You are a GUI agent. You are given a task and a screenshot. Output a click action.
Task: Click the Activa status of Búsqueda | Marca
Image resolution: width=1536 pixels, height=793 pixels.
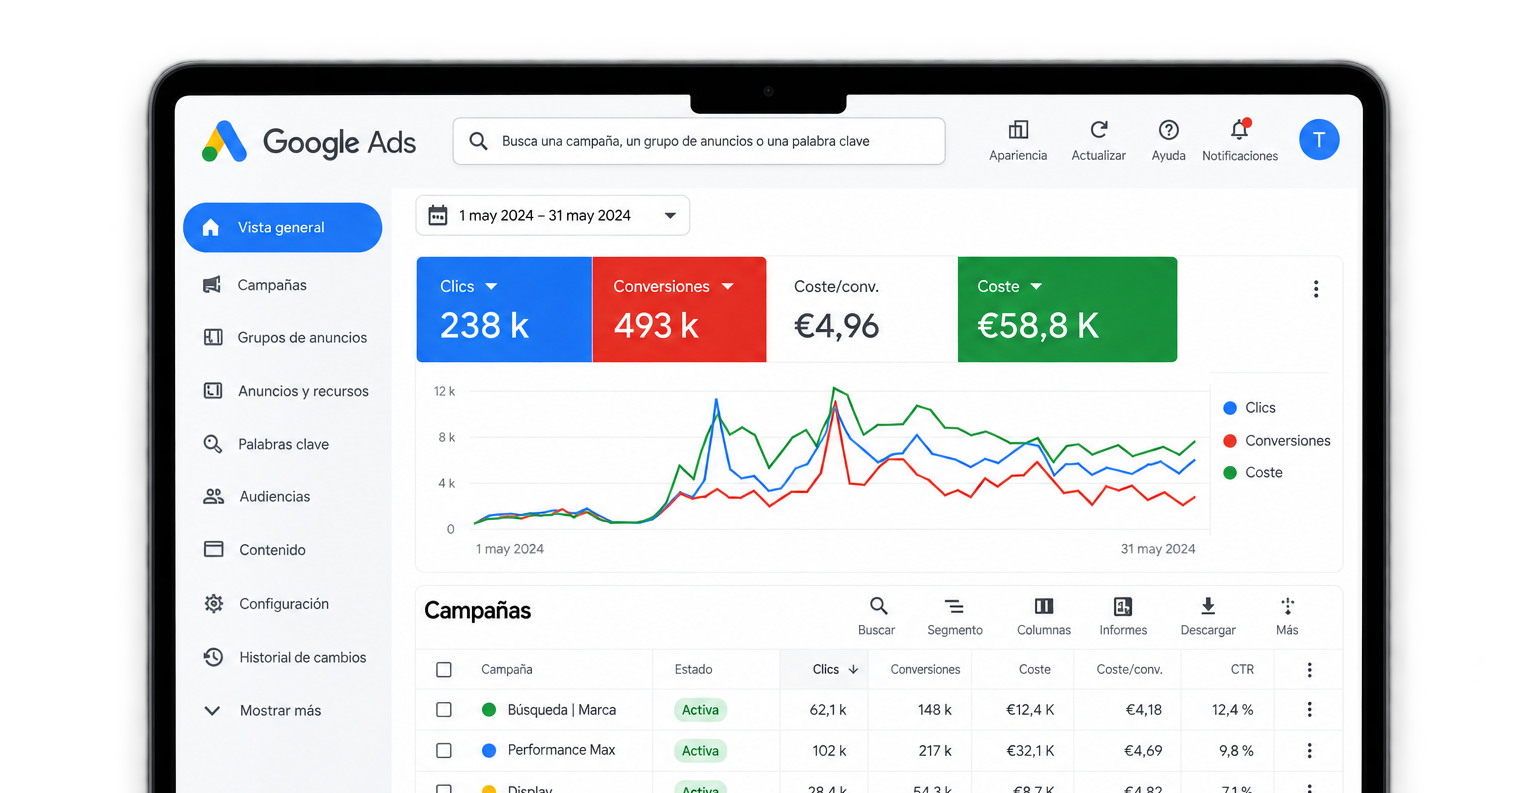pos(700,710)
